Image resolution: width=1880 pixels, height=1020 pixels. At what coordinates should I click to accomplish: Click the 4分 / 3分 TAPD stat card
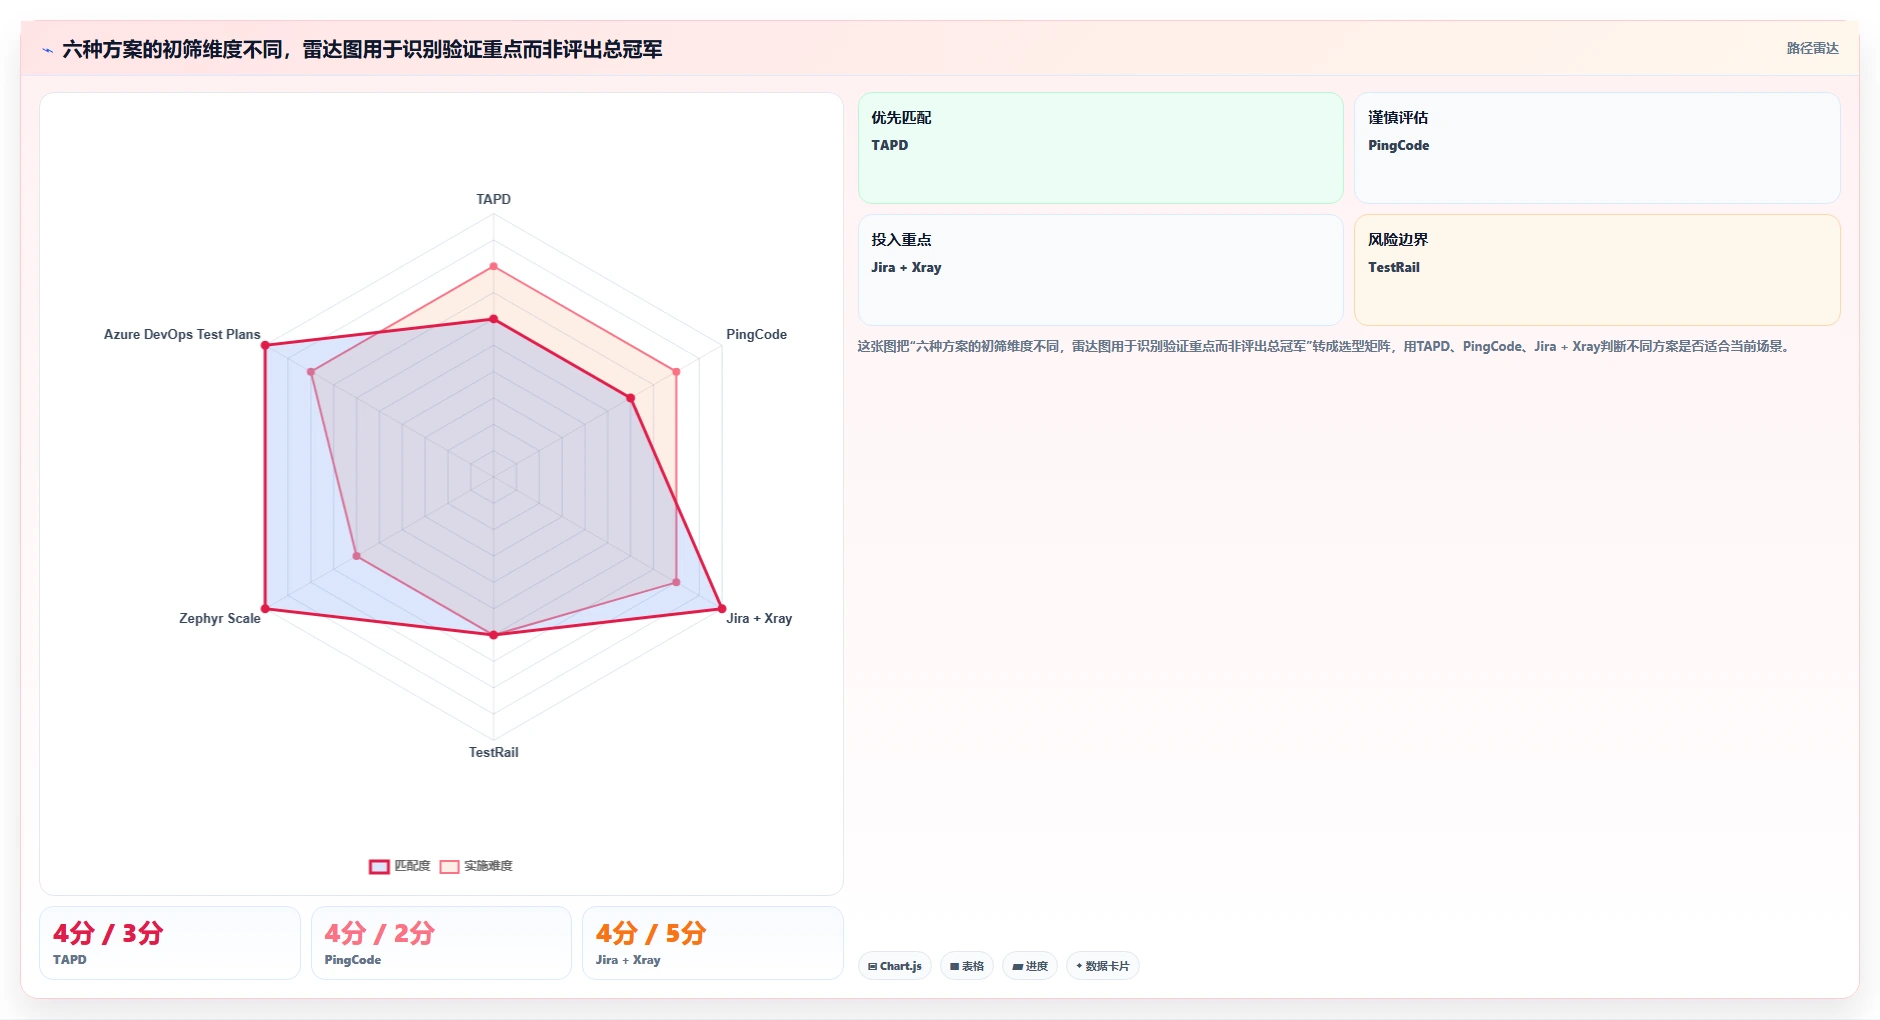pyautogui.click(x=170, y=943)
